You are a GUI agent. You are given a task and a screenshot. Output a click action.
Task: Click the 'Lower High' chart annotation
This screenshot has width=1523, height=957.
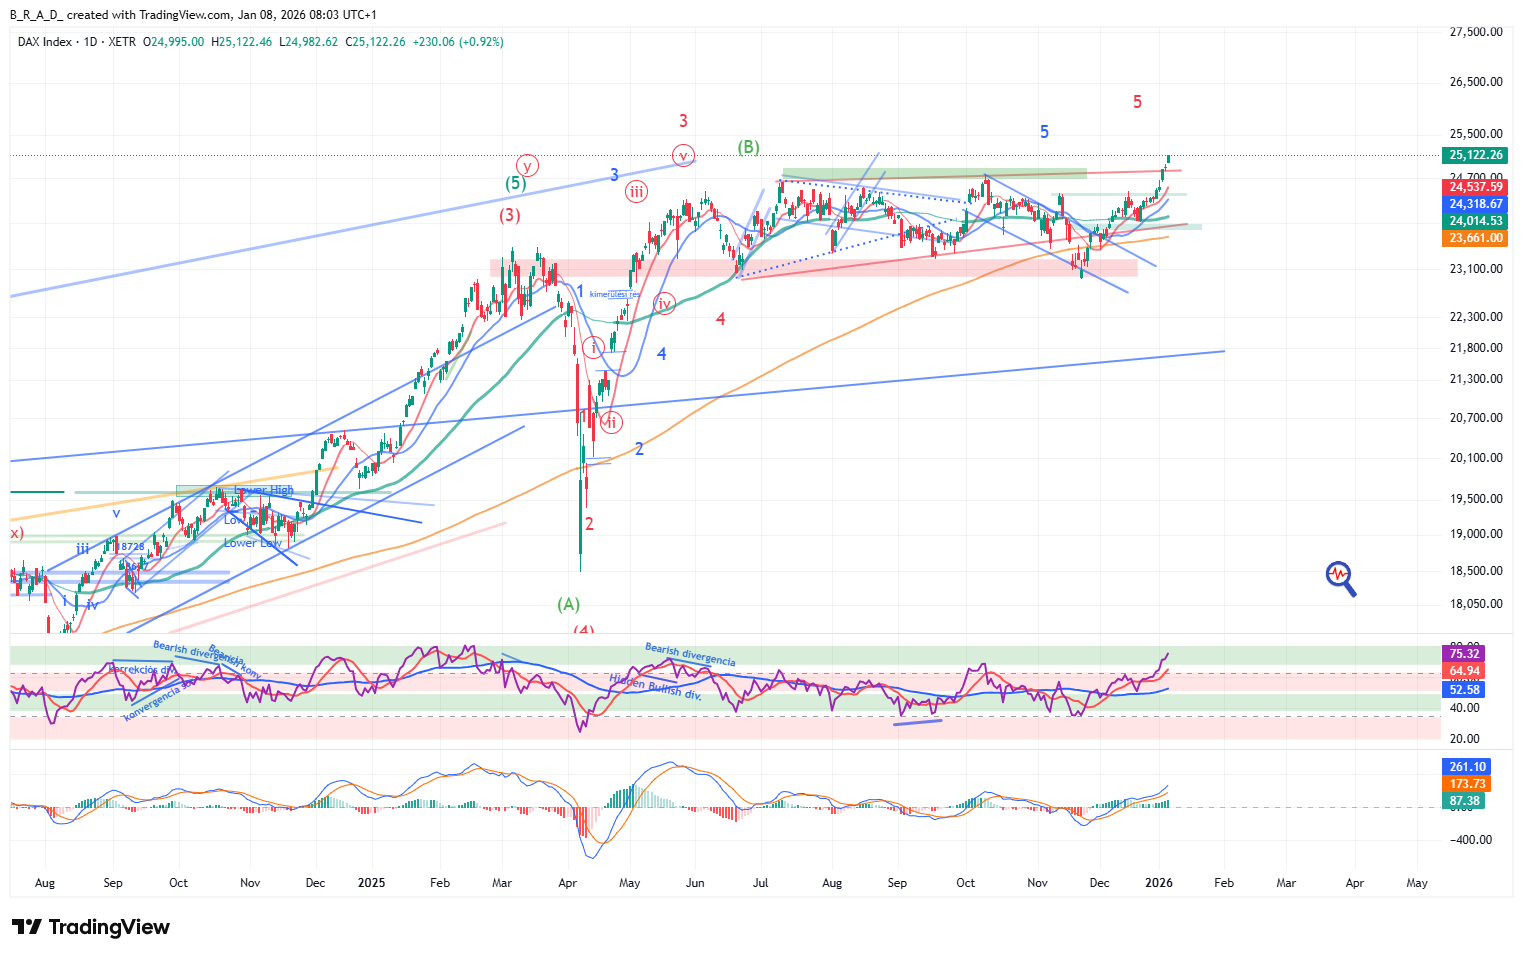tap(265, 490)
